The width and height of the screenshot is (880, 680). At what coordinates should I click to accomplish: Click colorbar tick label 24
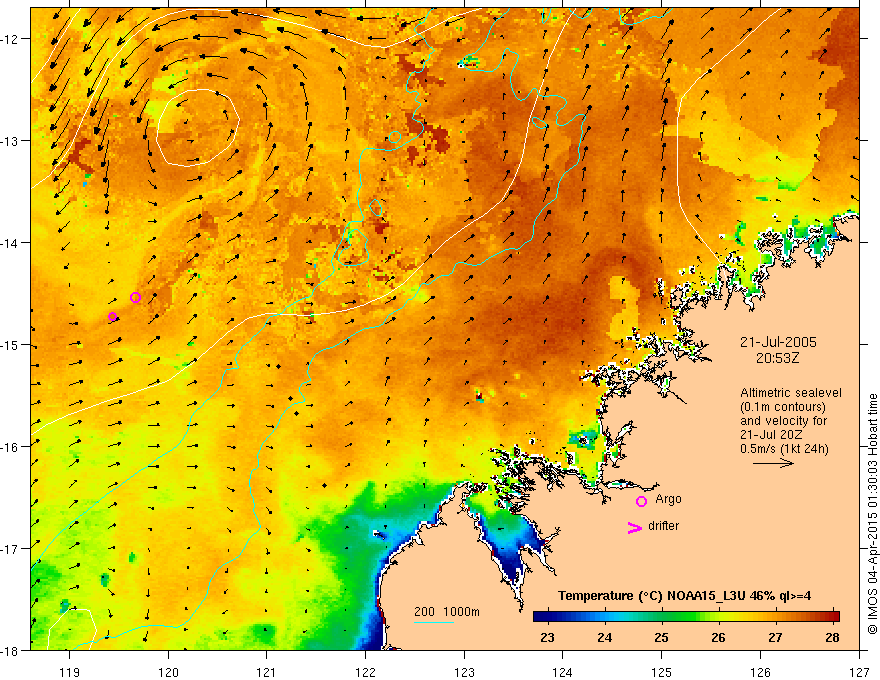tap(604, 637)
